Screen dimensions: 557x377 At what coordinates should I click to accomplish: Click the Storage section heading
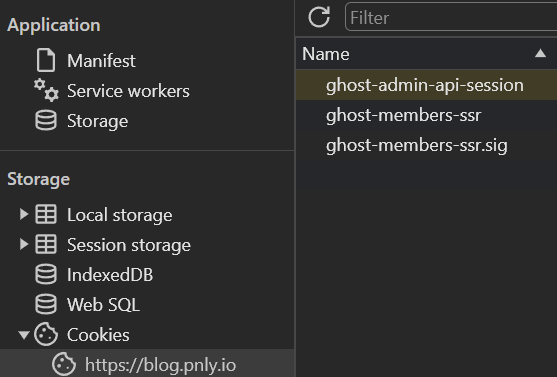[x=38, y=179]
